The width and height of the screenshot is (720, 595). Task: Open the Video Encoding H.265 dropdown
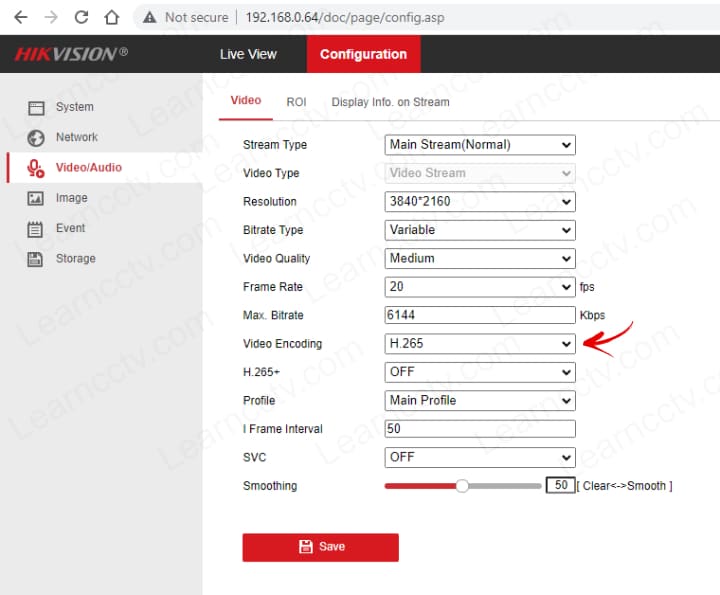click(x=480, y=344)
